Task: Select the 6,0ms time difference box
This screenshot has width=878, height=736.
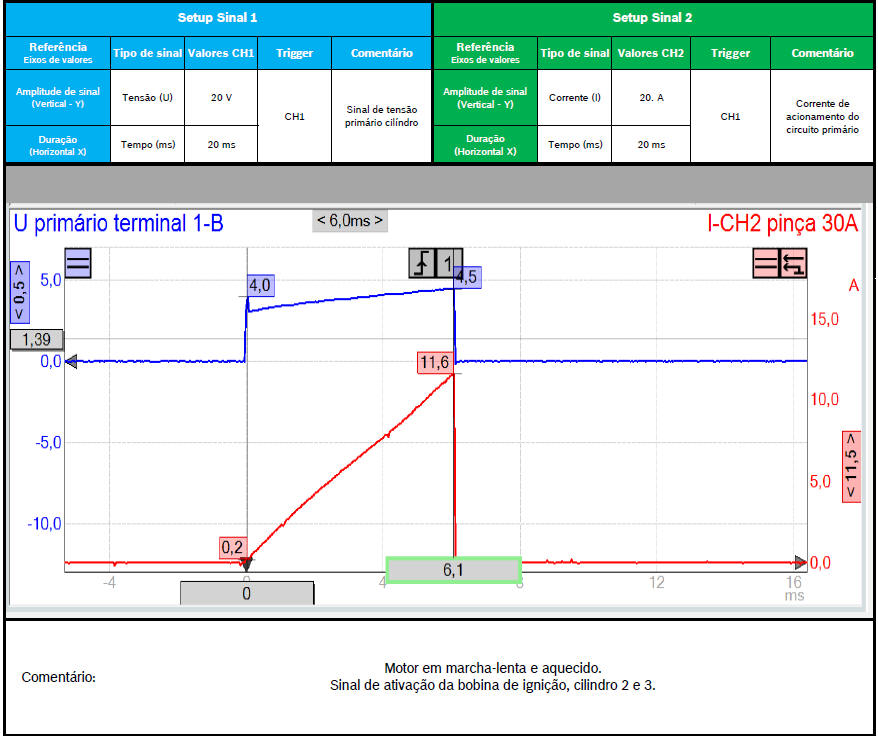Action: point(349,220)
